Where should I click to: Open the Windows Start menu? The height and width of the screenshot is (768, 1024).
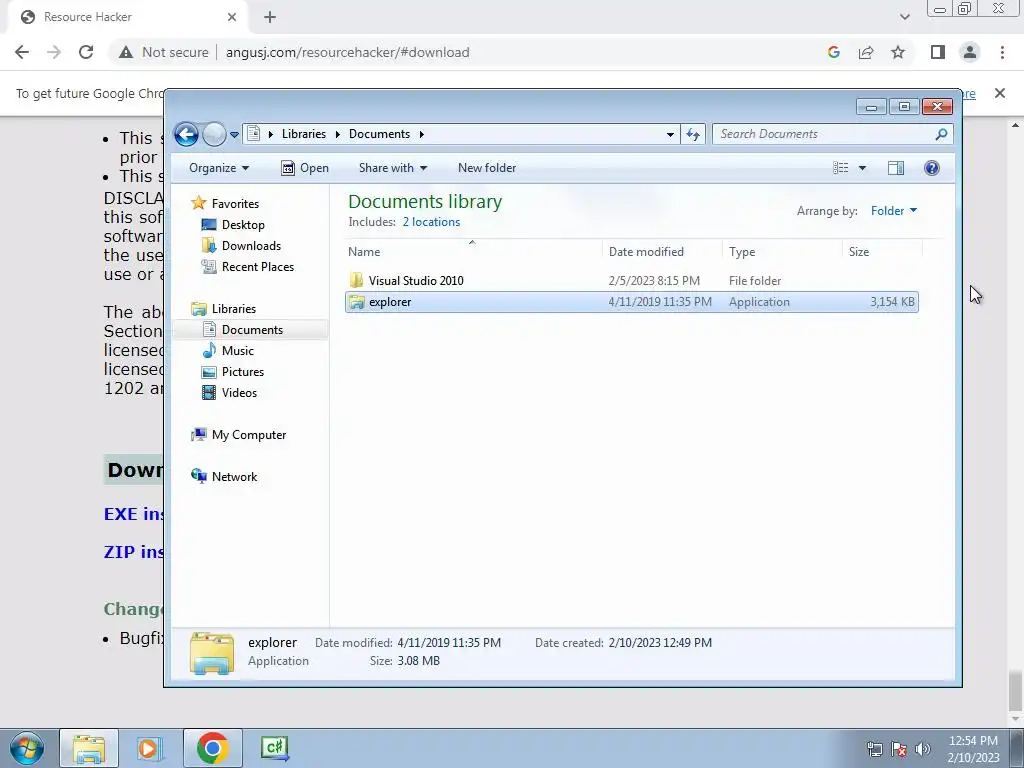[x=26, y=748]
